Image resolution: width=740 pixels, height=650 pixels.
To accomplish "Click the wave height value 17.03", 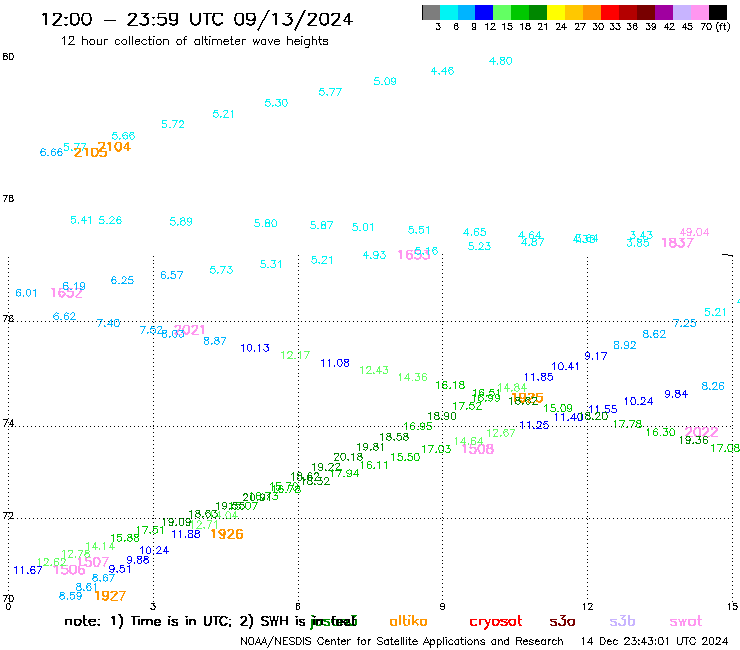I will (436, 449).
